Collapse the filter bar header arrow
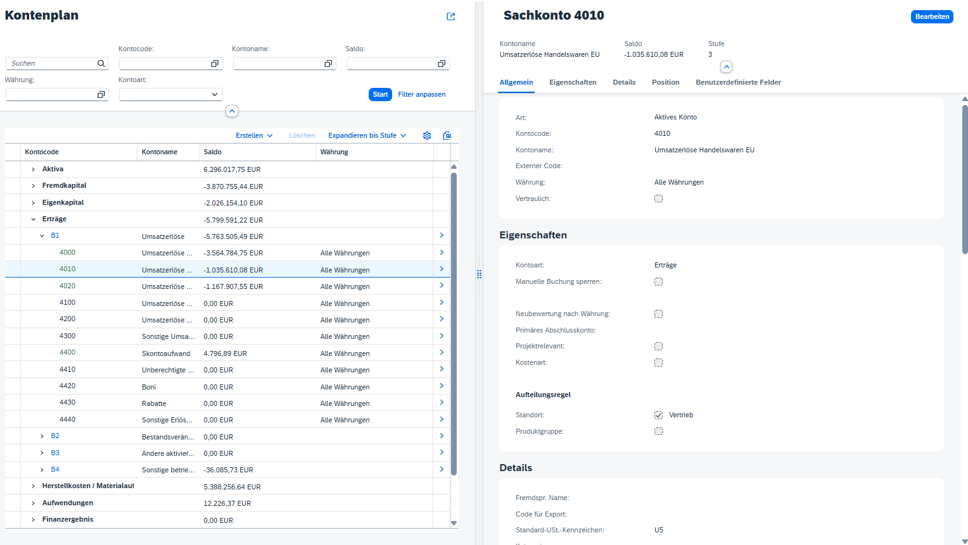968x545 pixels. tap(232, 111)
